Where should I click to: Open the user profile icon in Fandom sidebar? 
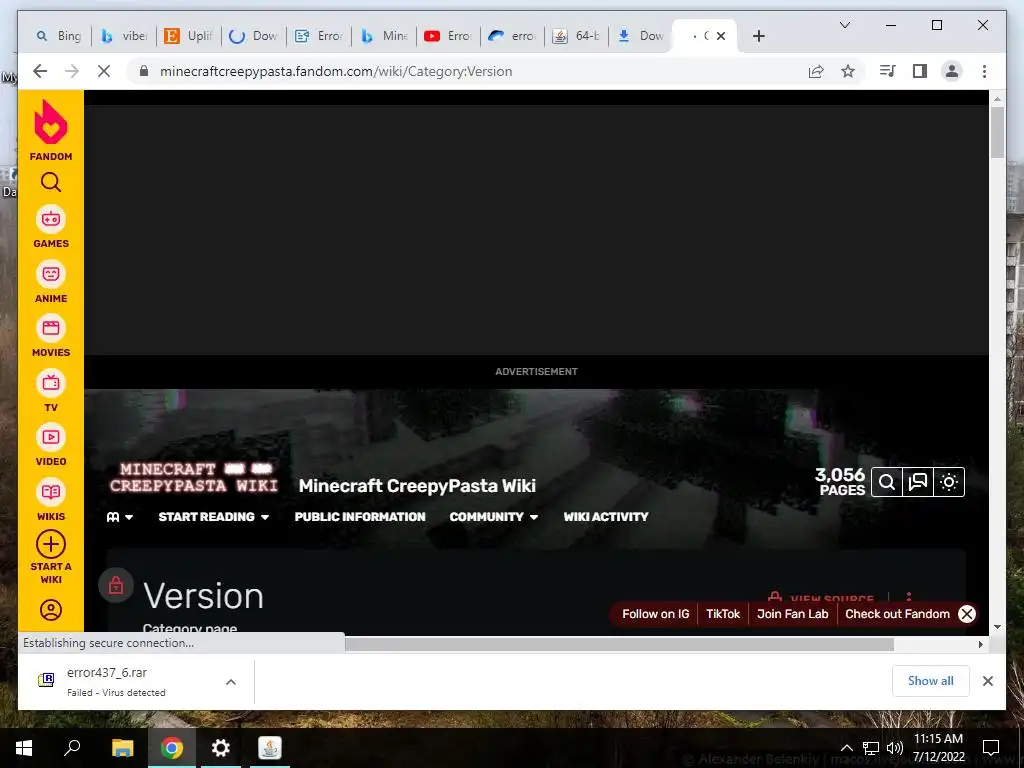(x=51, y=610)
